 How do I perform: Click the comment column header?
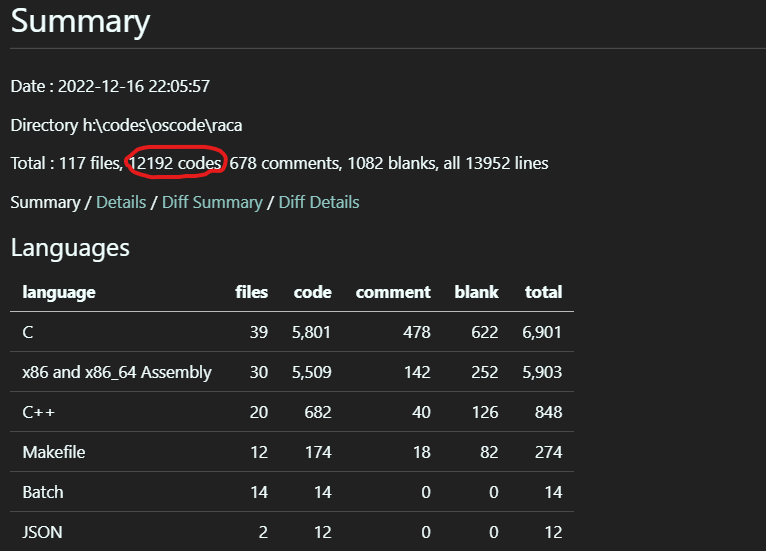pyautogui.click(x=393, y=292)
